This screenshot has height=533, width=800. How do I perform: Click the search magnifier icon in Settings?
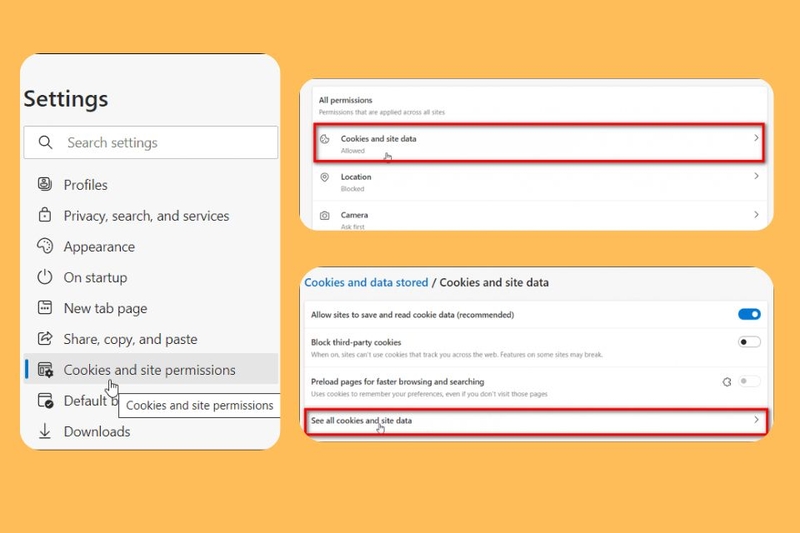45,142
